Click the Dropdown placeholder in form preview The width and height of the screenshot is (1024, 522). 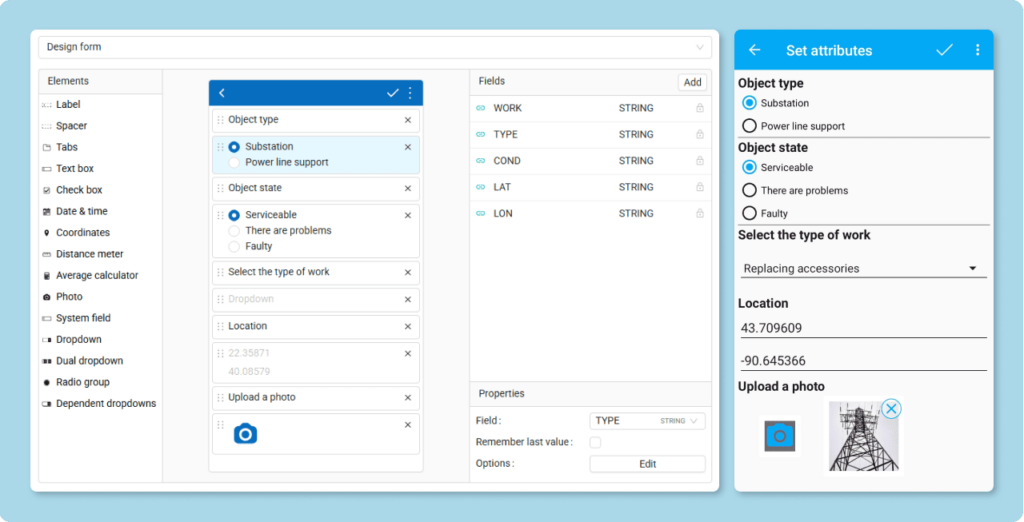click(315, 300)
